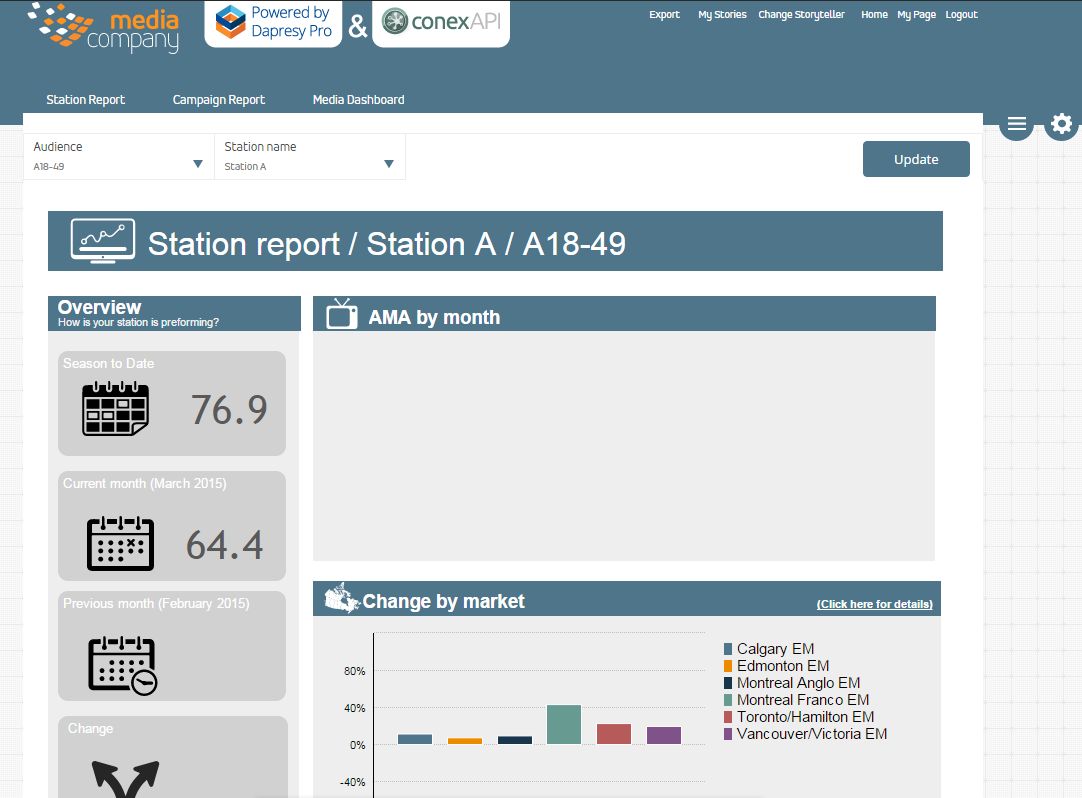1082x798 pixels.
Task: Click the Previous month (February 2015) label
Action: 156,603
